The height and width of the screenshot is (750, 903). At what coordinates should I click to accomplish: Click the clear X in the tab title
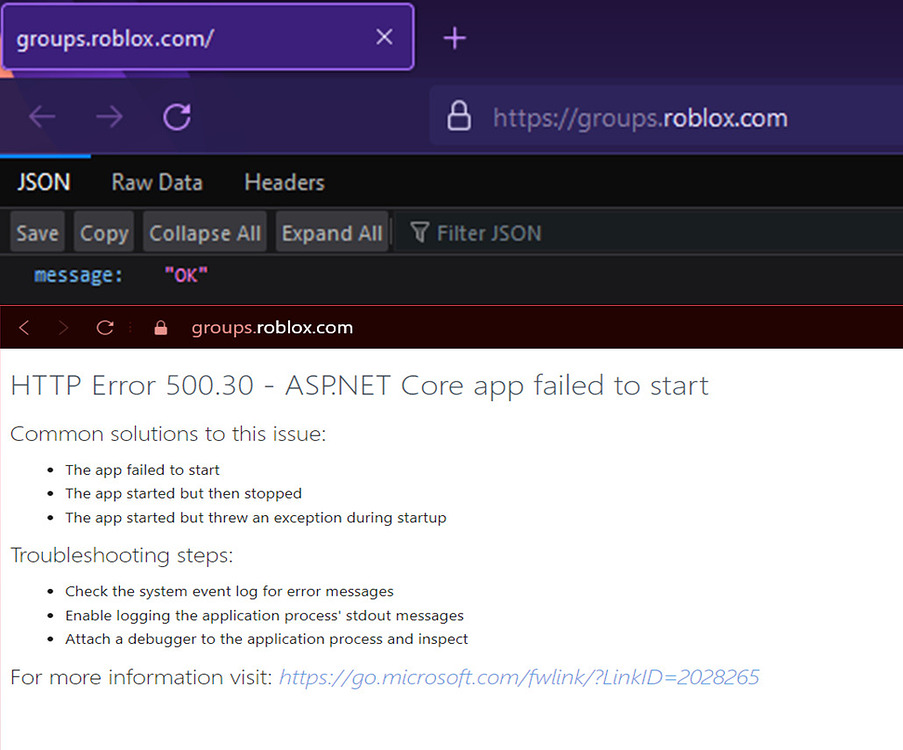click(x=384, y=36)
